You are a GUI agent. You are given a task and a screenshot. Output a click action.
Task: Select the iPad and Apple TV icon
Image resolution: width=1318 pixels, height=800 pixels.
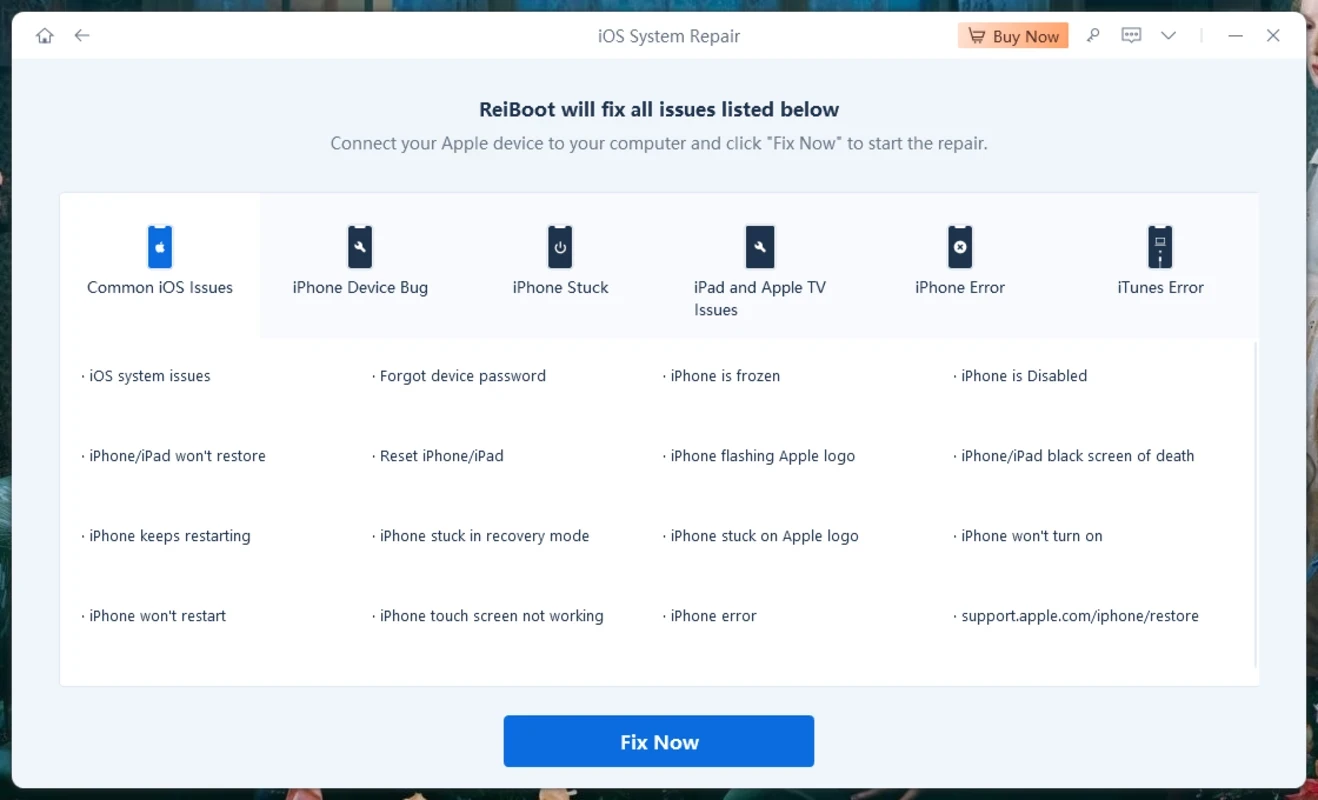point(760,247)
